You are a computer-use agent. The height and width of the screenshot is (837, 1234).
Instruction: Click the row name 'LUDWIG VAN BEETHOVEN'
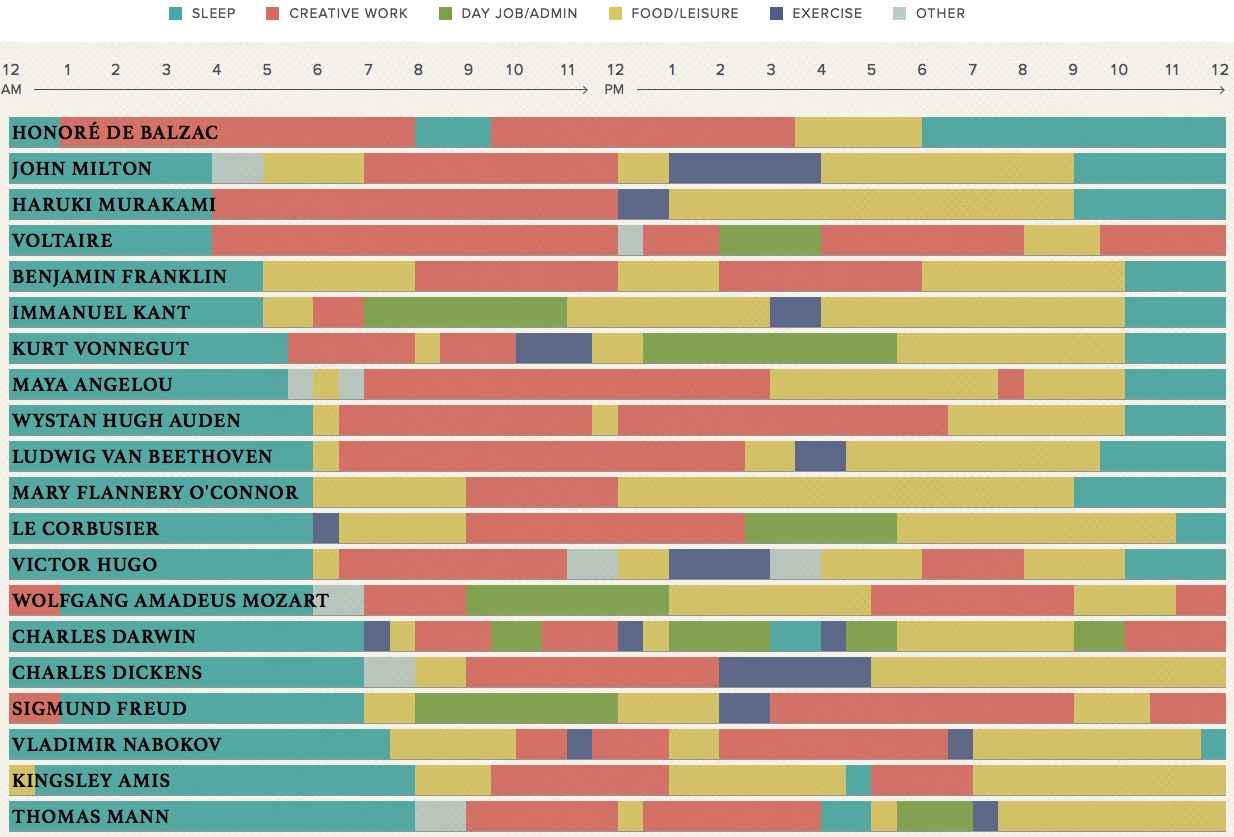coord(142,456)
